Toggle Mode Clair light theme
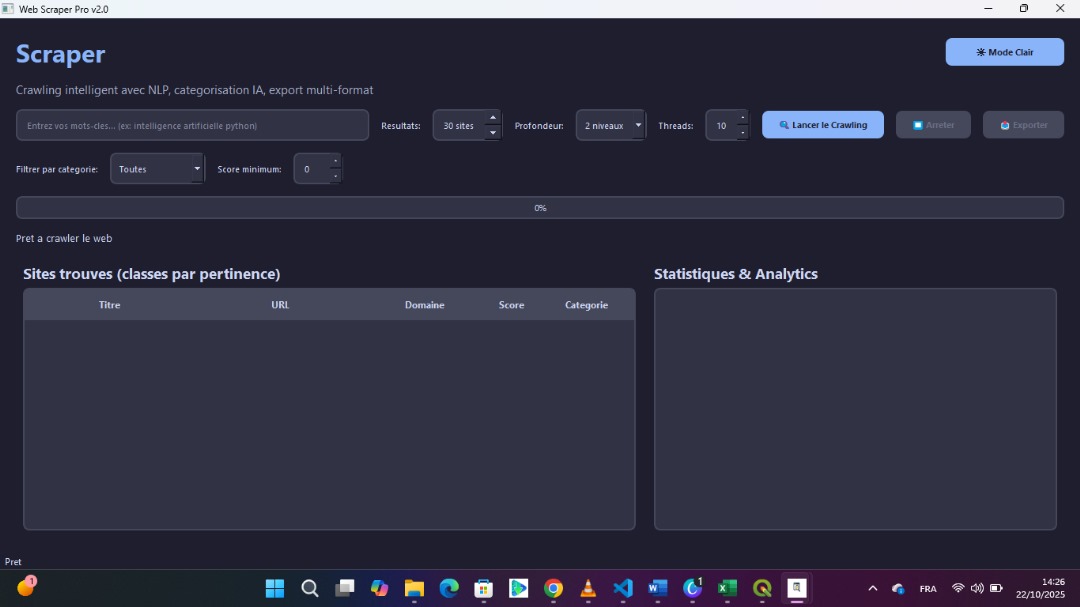The image size is (1080, 607). click(x=1004, y=52)
